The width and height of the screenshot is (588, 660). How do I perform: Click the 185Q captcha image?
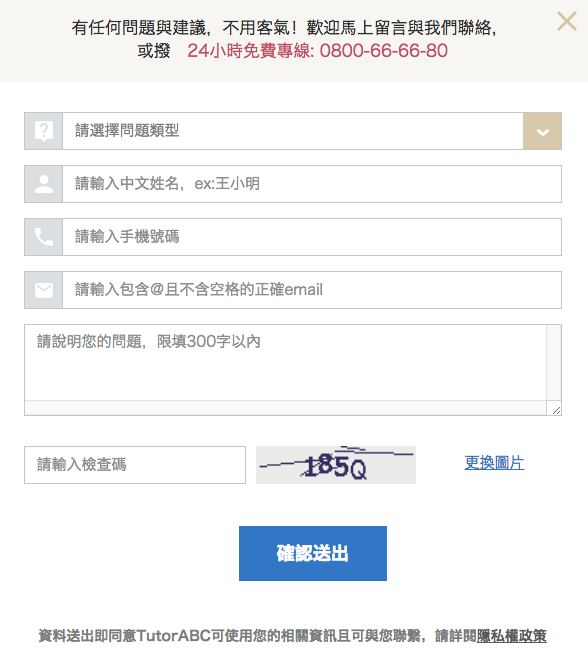tap(336, 465)
